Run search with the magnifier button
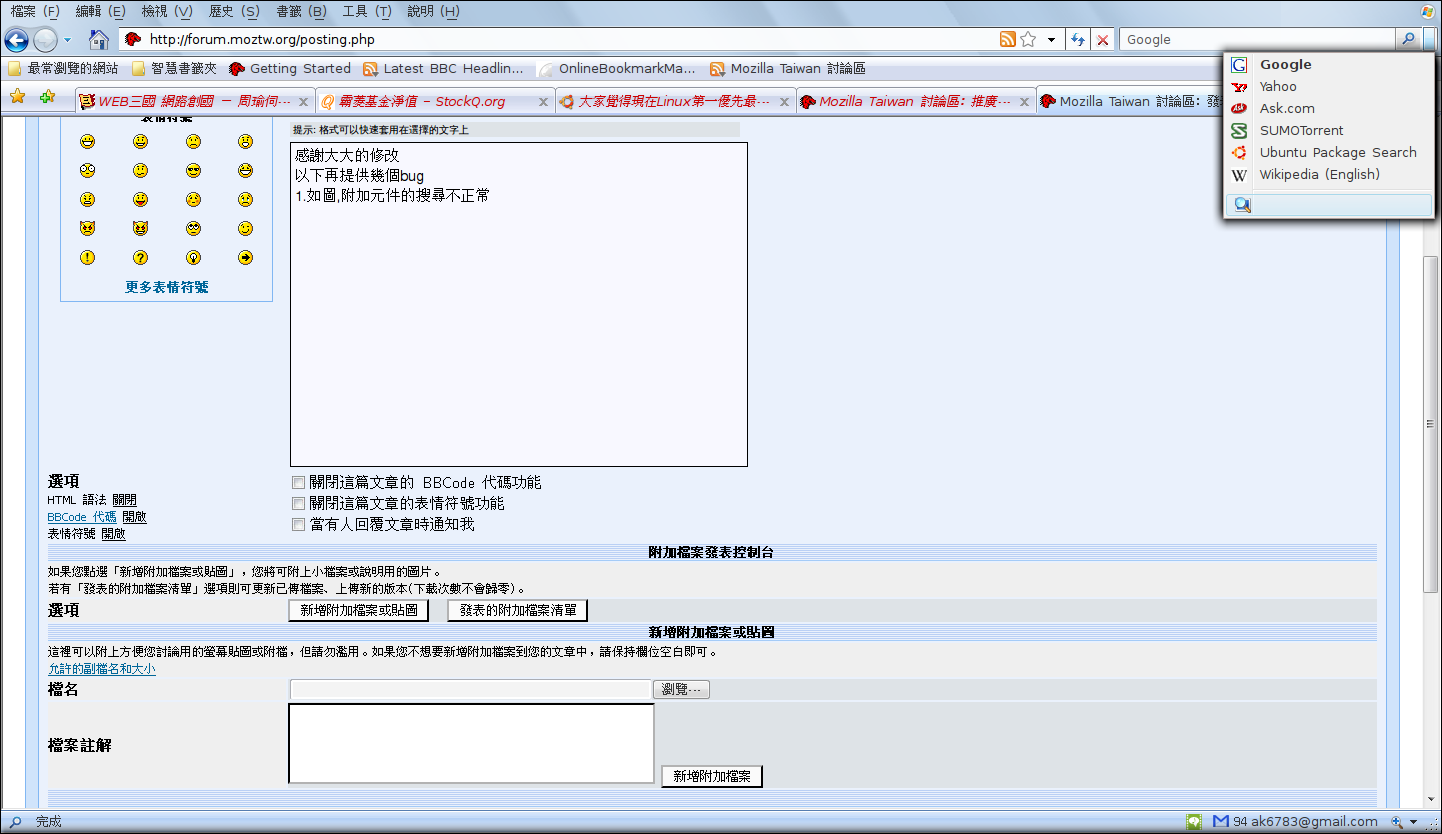Image resolution: width=1442 pixels, height=834 pixels. (x=1408, y=39)
